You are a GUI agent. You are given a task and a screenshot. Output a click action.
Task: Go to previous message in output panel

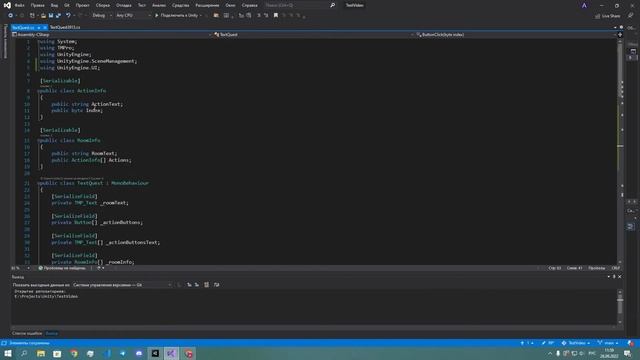189,285
